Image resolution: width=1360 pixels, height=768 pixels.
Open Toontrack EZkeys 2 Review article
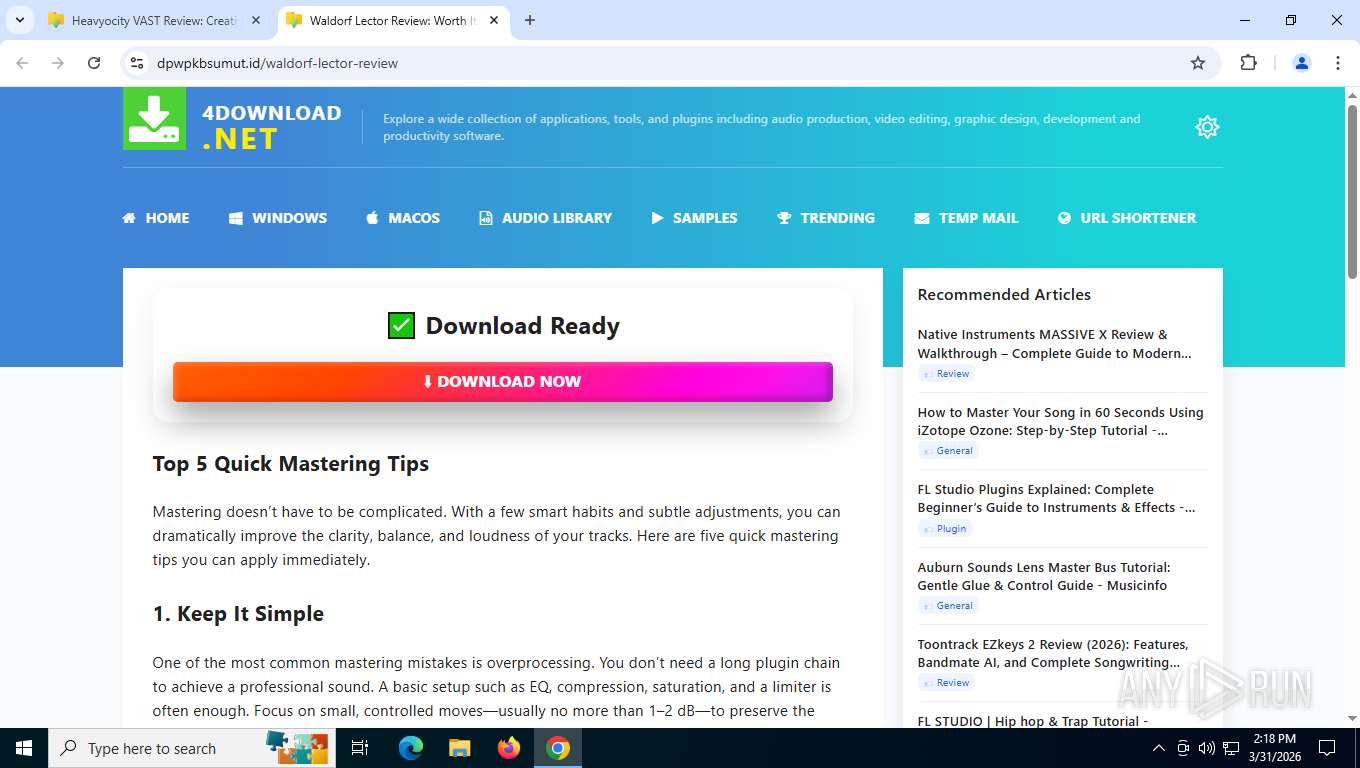(x=1052, y=653)
